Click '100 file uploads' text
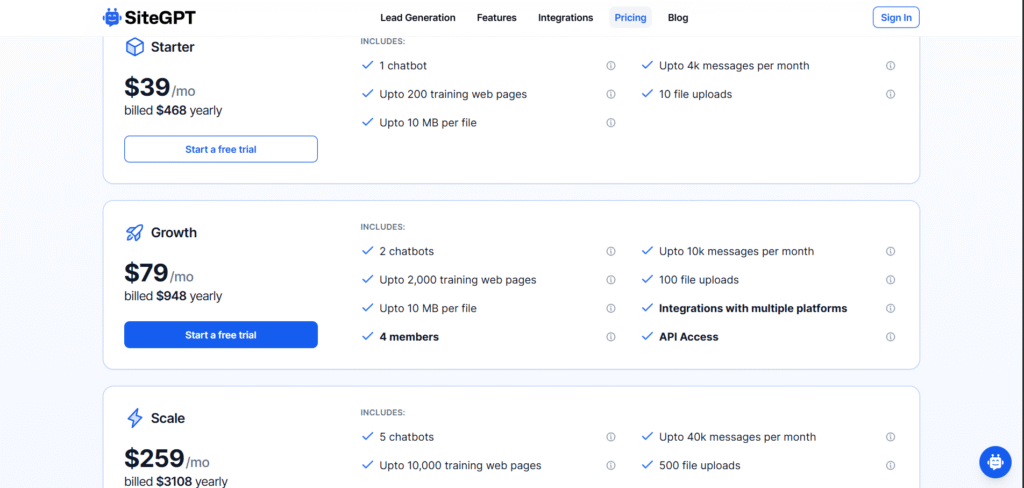This screenshot has width=1024, height=488. 699,280
